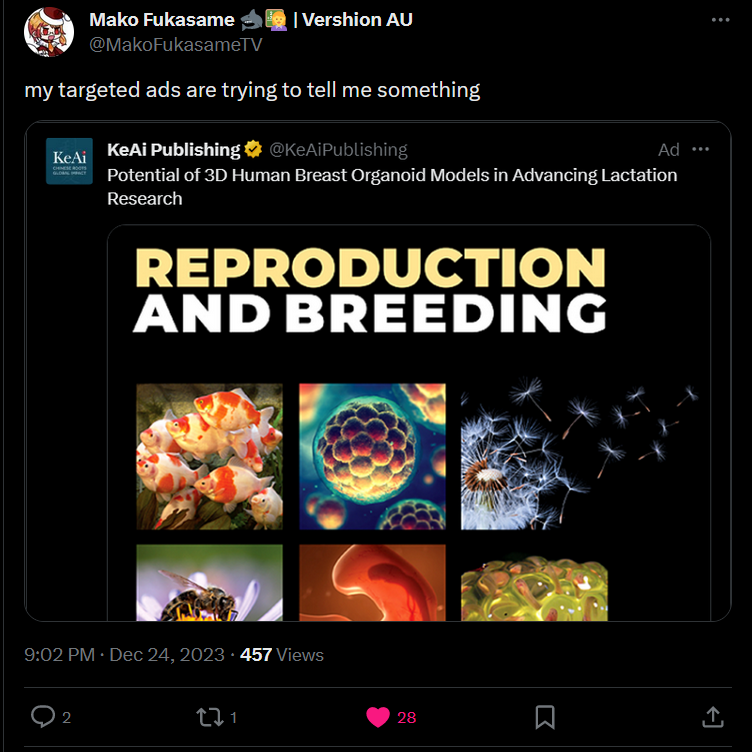The height and width of the screenshot is (752, 752).
Task: Open the ad's three-dot options menu
Action: click(x=700, y=150)
